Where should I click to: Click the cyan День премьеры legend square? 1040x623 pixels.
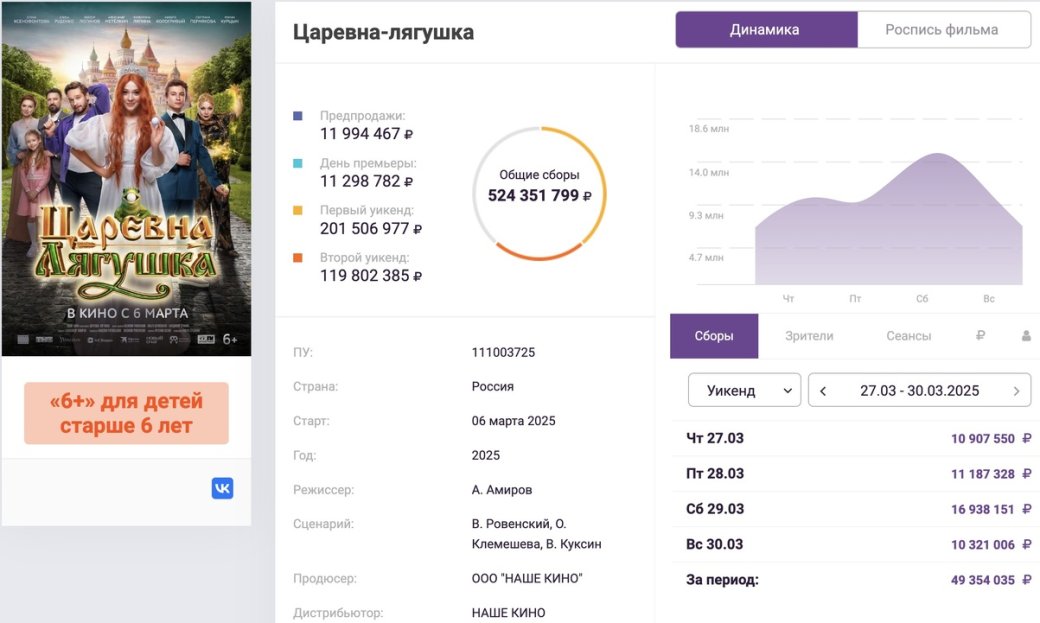click(x=298, y=163)
